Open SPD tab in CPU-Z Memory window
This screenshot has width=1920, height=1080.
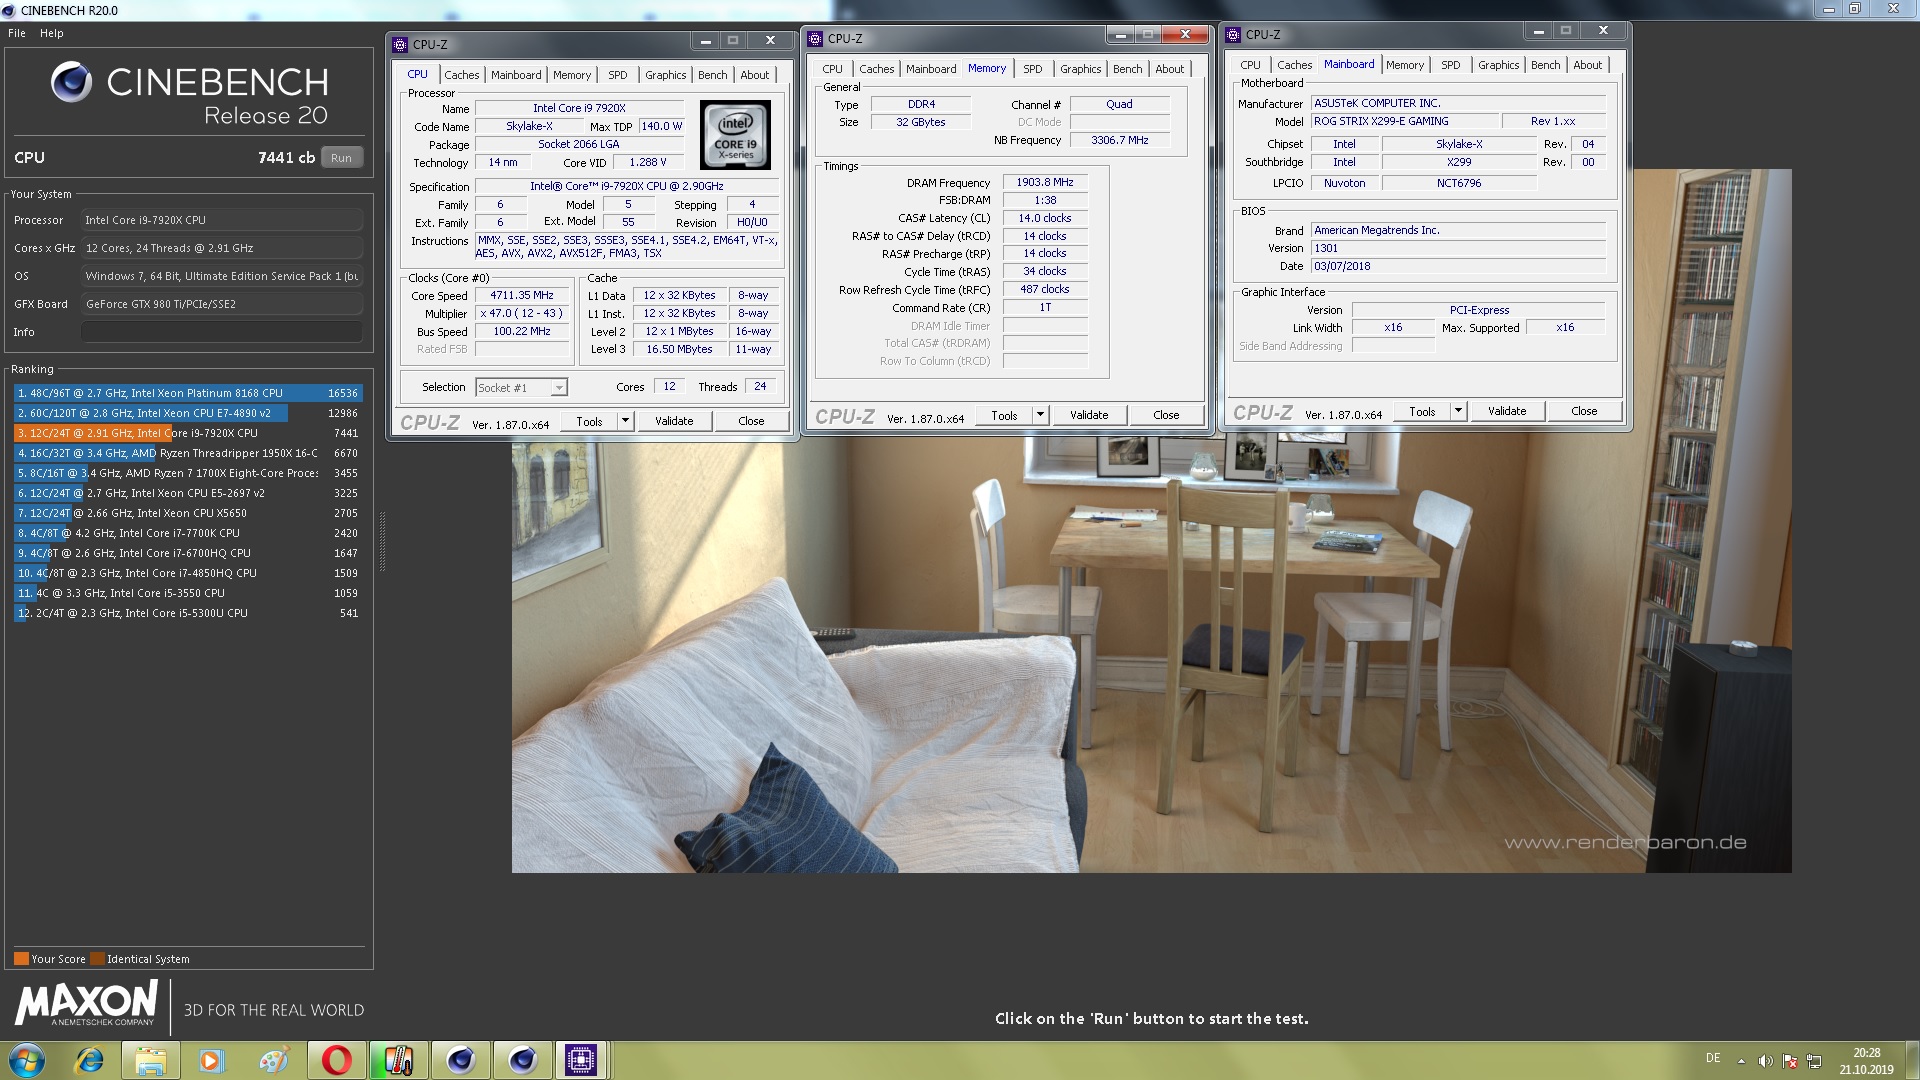click(1032, 69)
